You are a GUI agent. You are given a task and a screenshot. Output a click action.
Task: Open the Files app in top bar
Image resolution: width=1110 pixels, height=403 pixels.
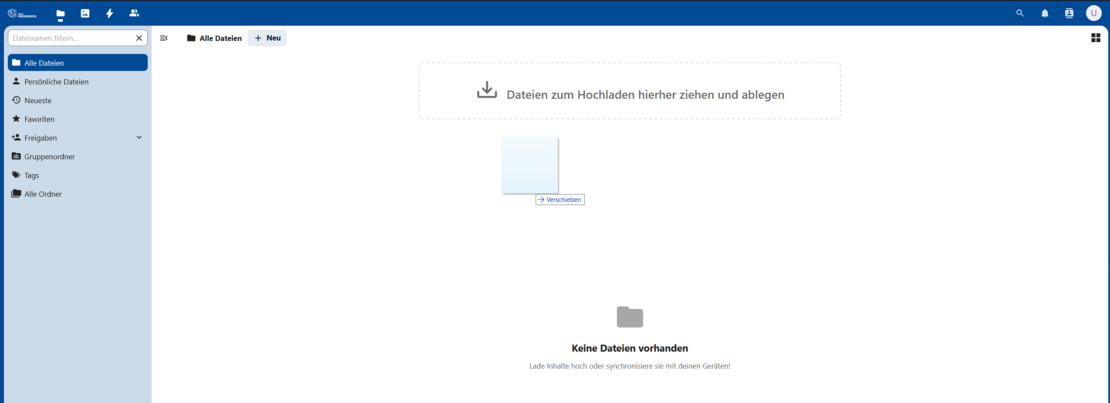[60, 13]
